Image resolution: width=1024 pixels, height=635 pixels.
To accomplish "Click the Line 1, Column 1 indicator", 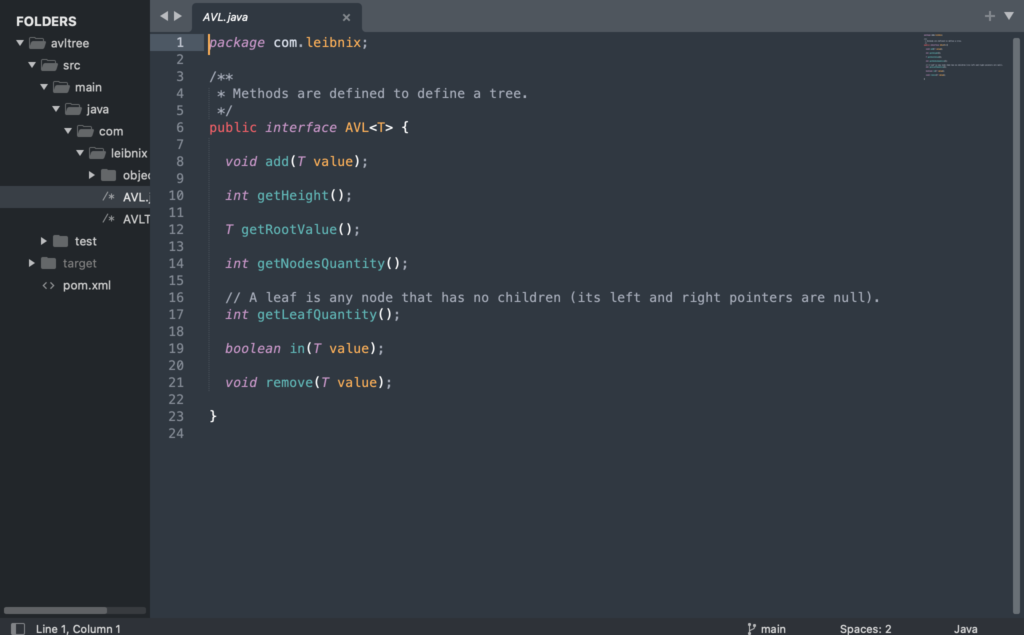I will 78,628.
